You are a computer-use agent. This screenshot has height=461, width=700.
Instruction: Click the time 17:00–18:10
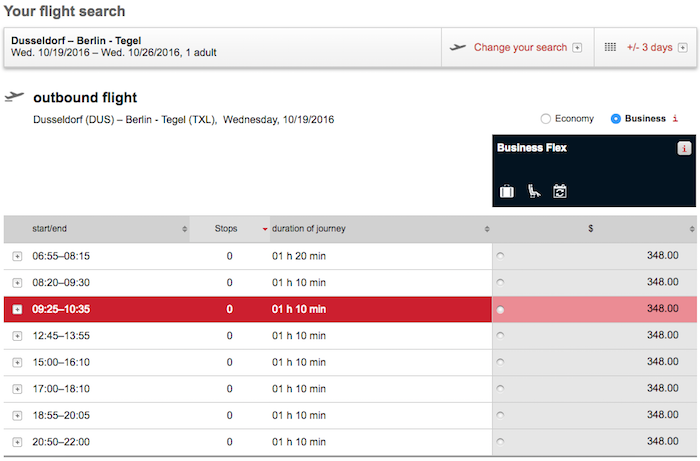(x=61, y=389)
